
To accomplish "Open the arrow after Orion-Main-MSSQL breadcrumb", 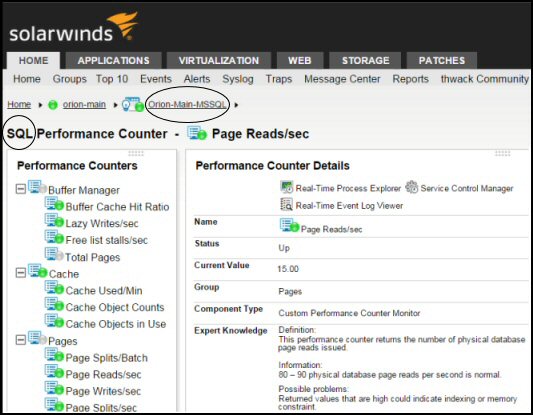I will tap(236, 105).
